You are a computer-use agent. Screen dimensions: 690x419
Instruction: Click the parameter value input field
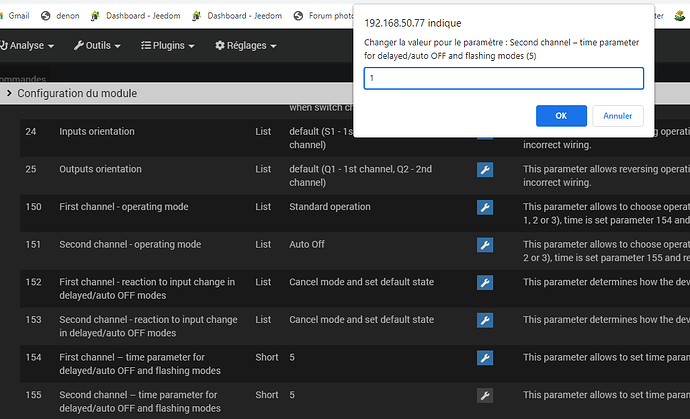tap(503, 78)
